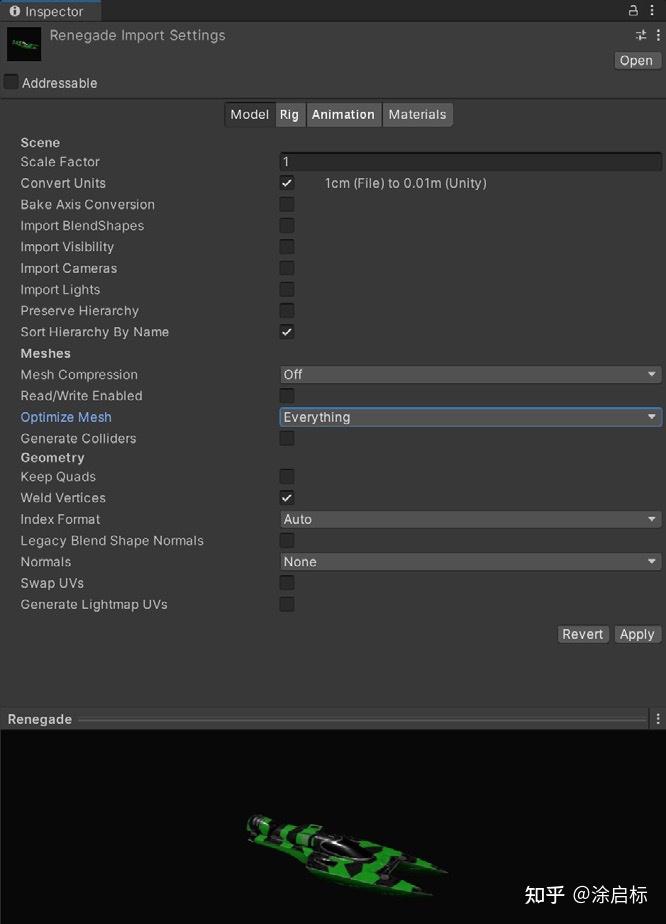Click the Inspector info icon

(x=15, y=11)
